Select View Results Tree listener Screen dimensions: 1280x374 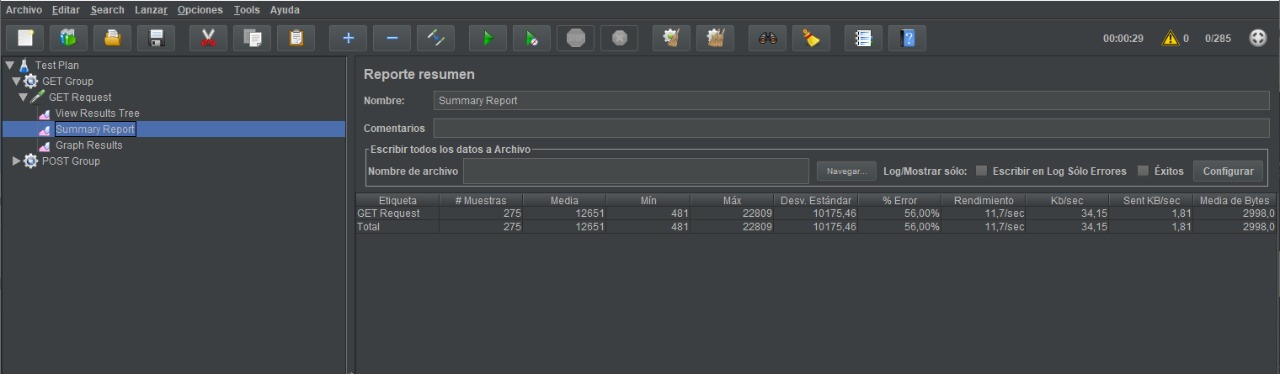96,113
